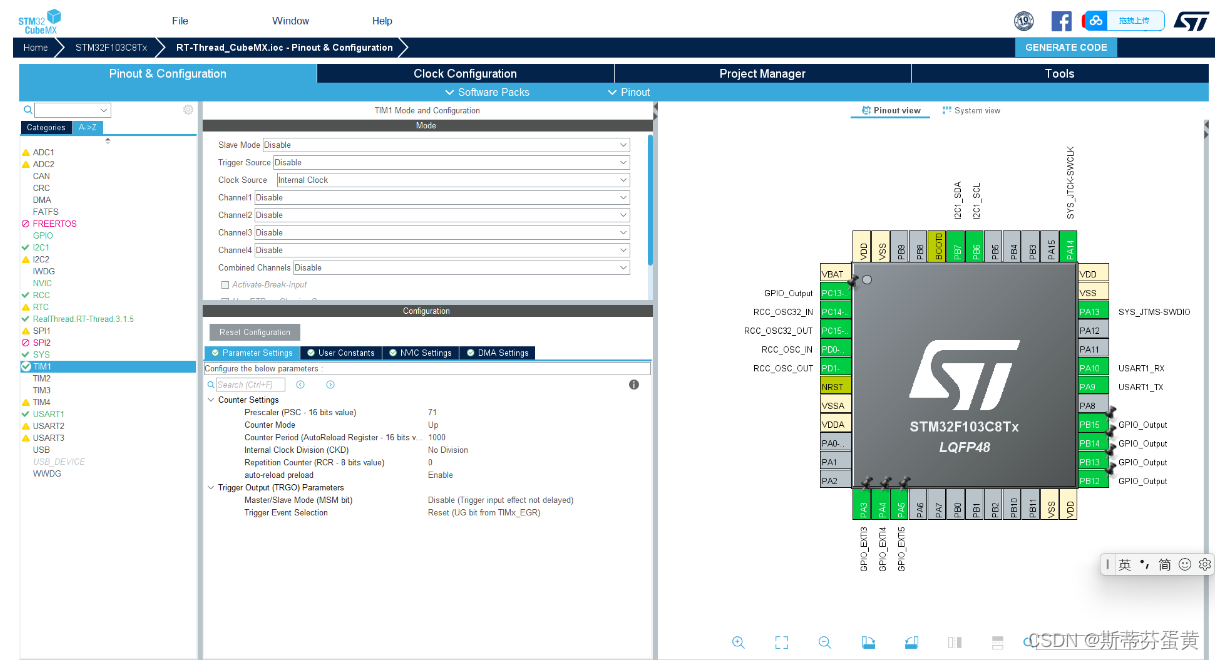Open the File menu
The width and height of the screenshot is (1215, 660).
pos(180,20)
